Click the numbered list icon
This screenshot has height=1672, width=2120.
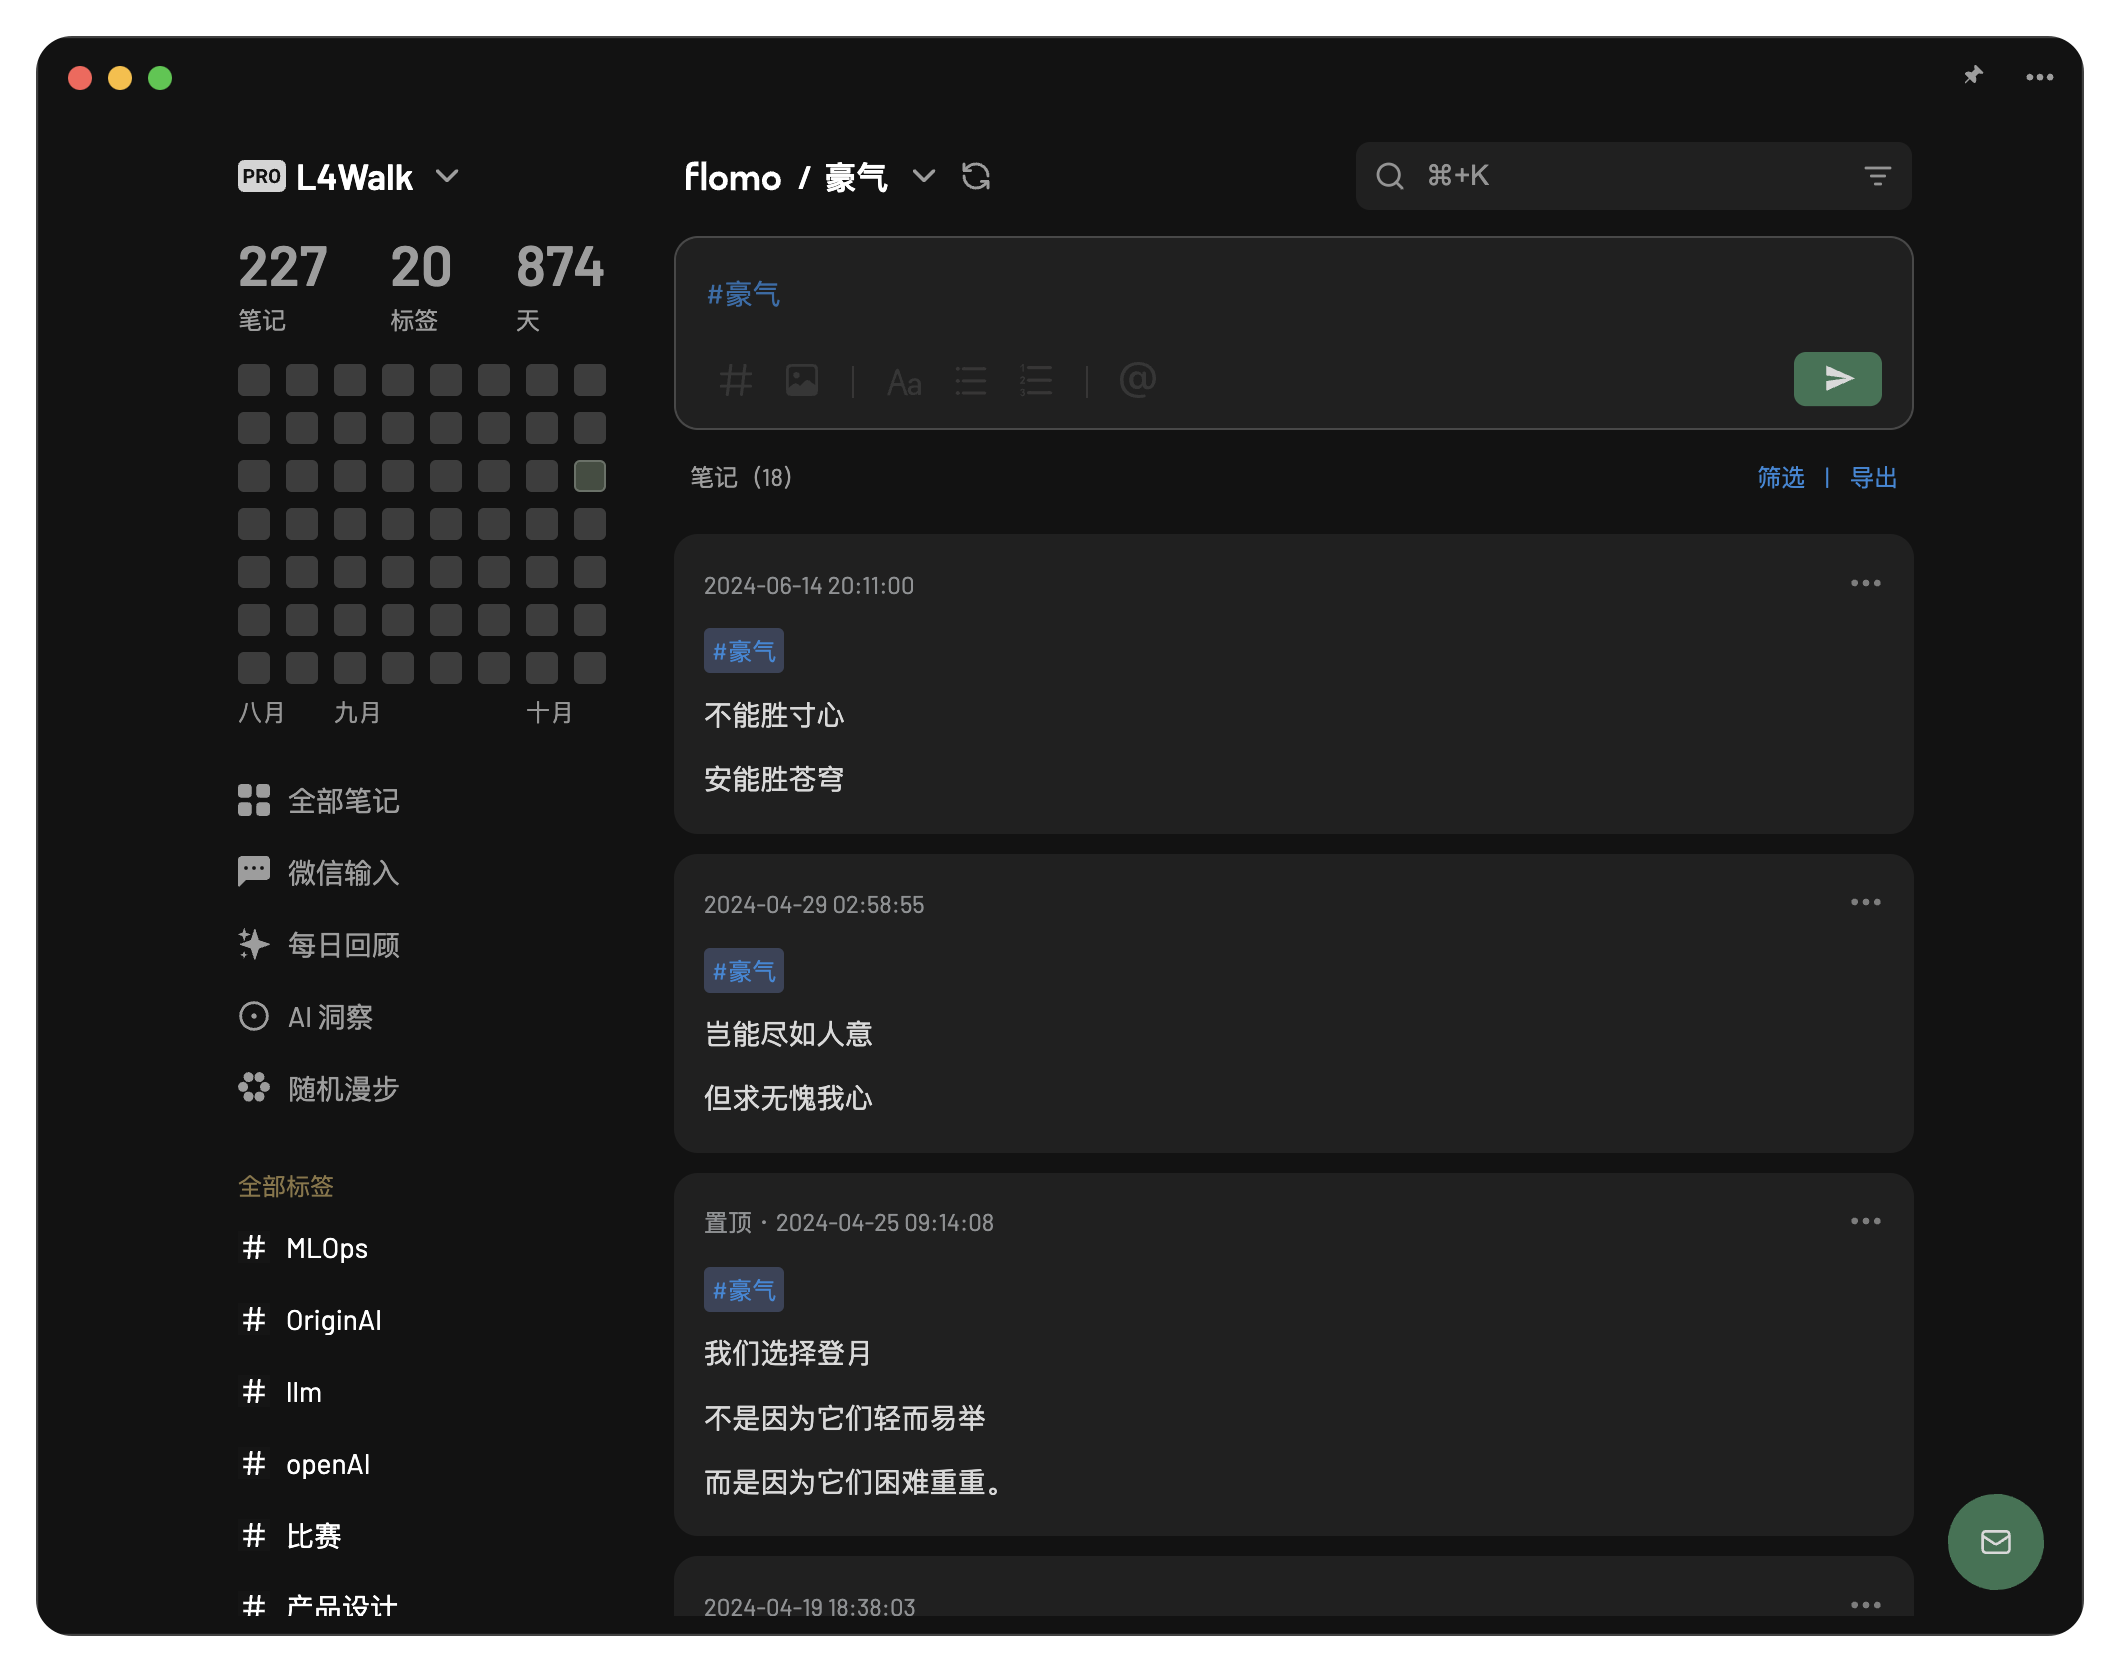1037,380
